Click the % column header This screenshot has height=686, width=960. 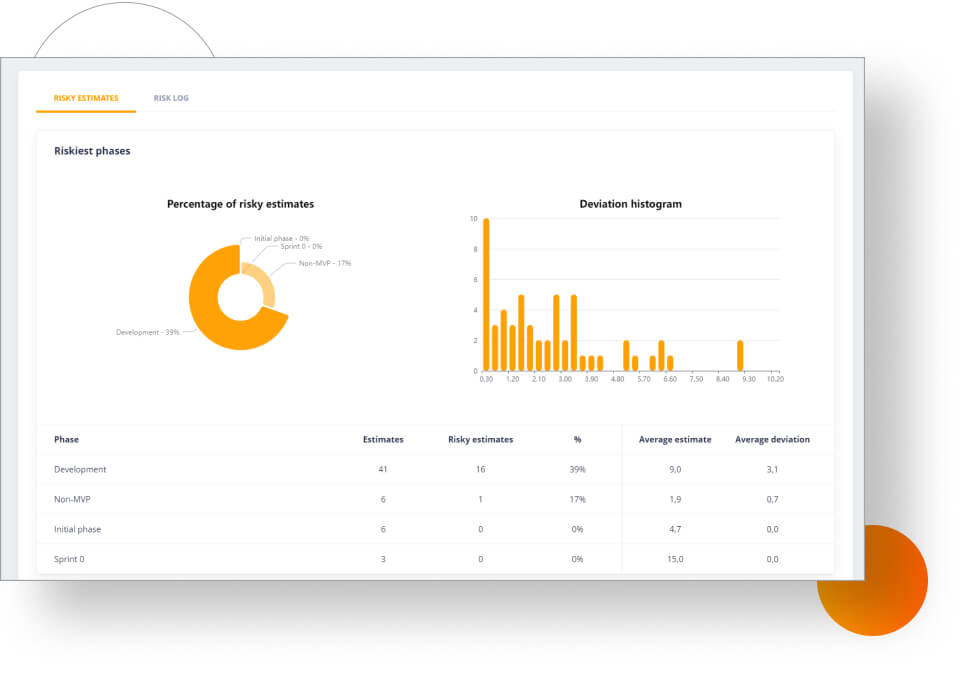577,439
